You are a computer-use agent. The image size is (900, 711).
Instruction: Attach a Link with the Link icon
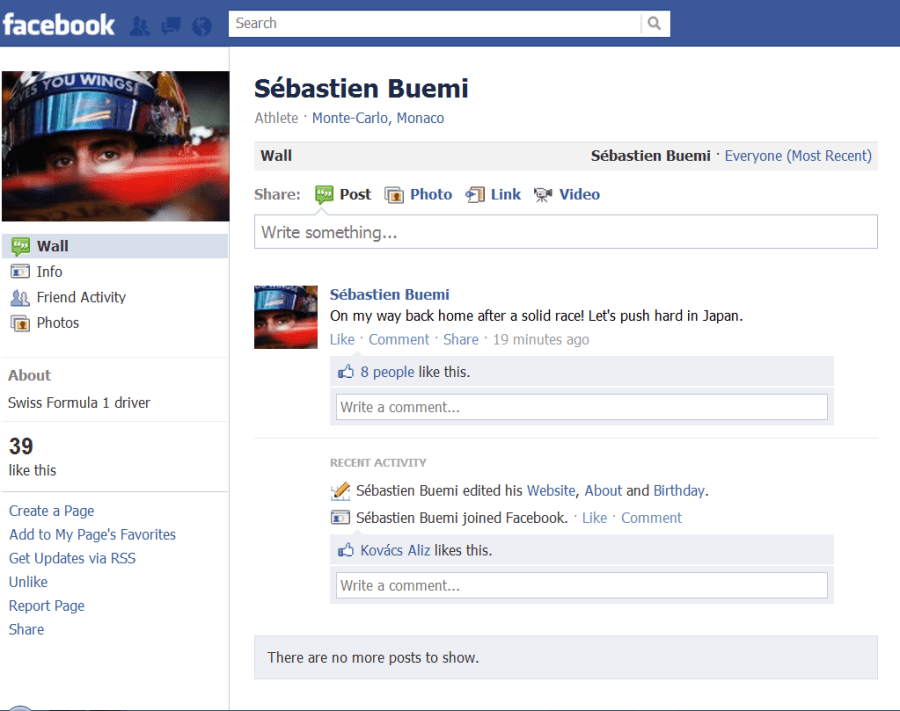[475, 194]
